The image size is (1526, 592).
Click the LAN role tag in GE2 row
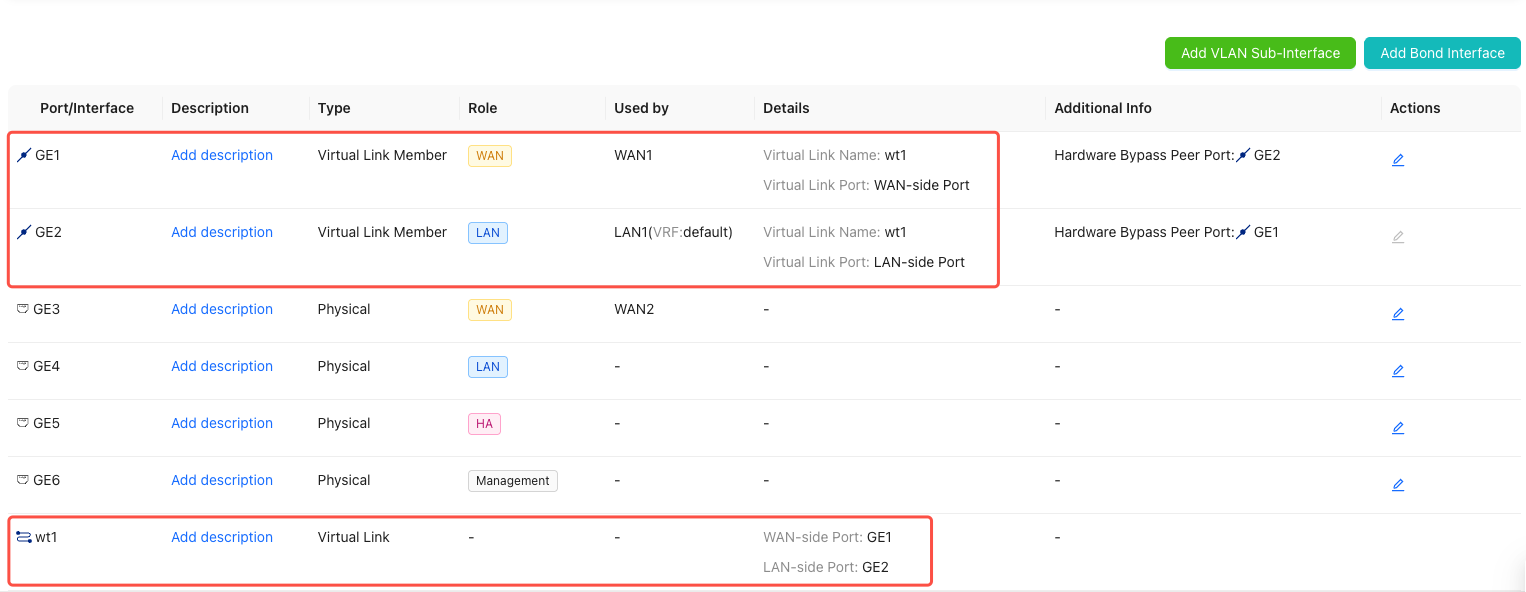488,233
